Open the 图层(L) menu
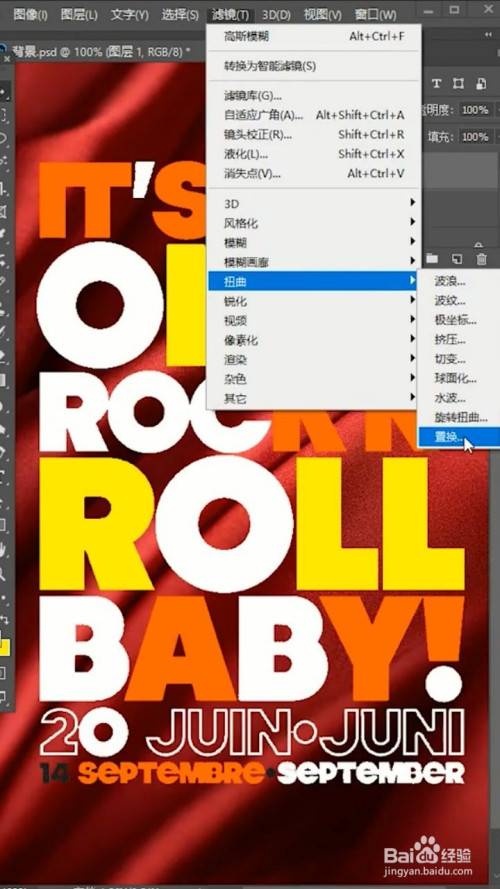The width and height of the screenshot is (500, 889). 79,14
